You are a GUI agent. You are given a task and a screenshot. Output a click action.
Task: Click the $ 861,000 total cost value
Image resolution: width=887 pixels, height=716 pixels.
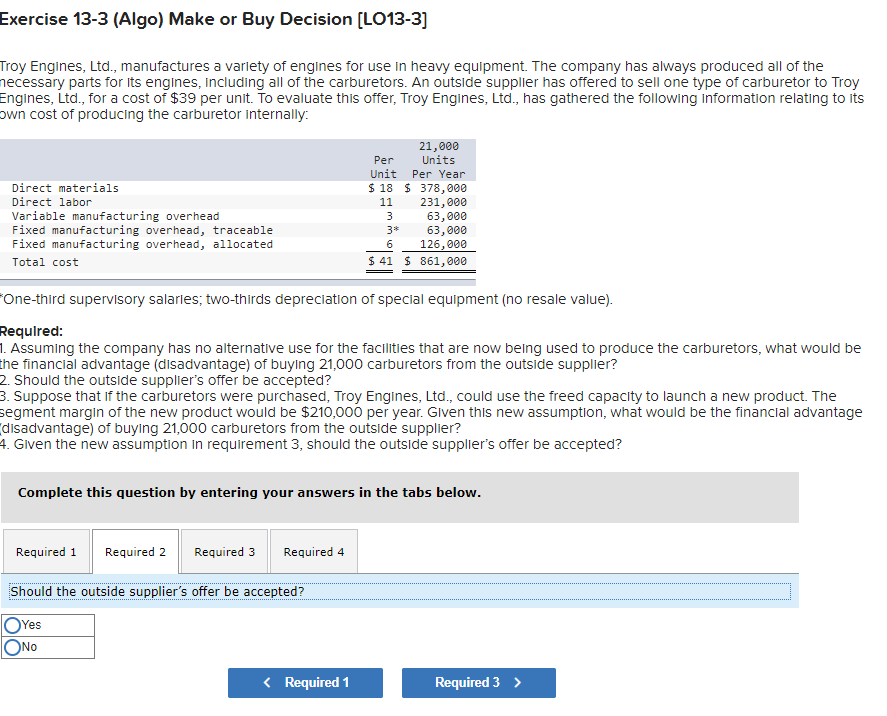click(436, 261)
